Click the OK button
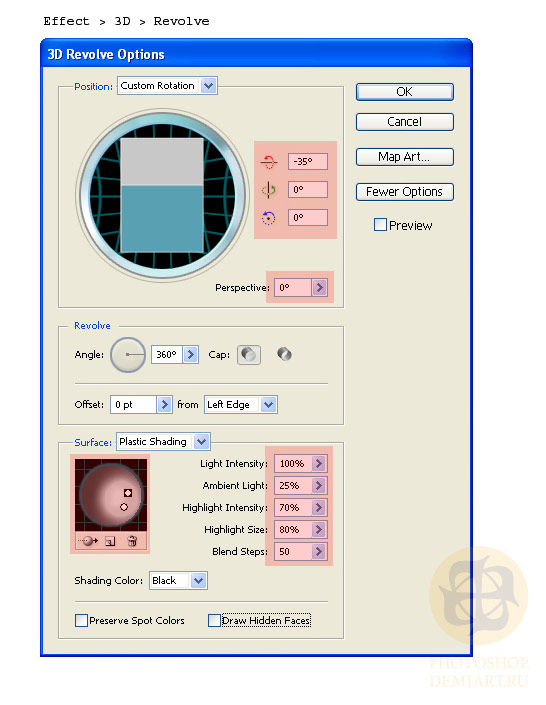This screenshot has width=546, height=705. pyautogui.click(x=405, y=92)
